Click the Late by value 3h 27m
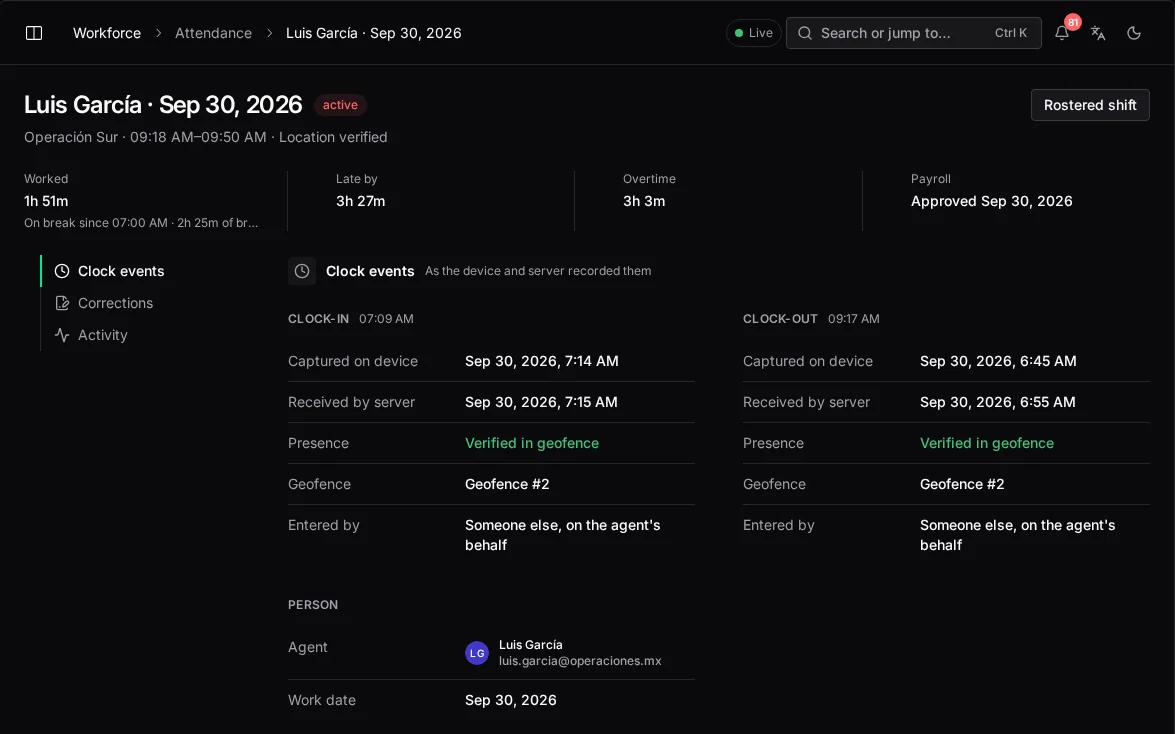This screenshot has height=734, width=1175. (x=360, y=201)
